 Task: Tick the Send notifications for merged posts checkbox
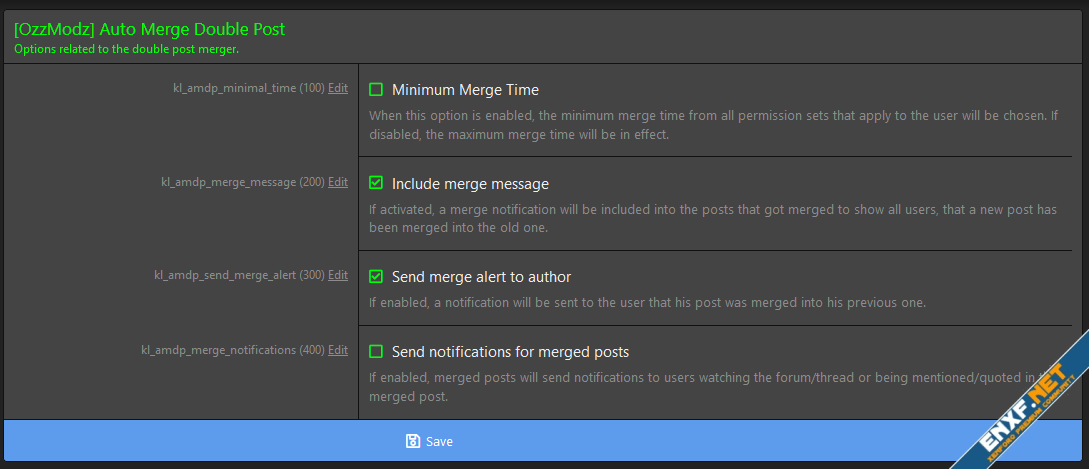click(376, 351)
